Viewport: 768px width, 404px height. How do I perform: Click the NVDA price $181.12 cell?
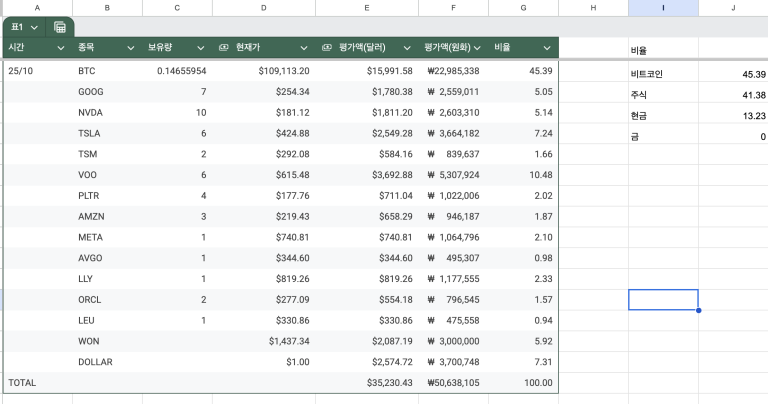pos(264,113)
